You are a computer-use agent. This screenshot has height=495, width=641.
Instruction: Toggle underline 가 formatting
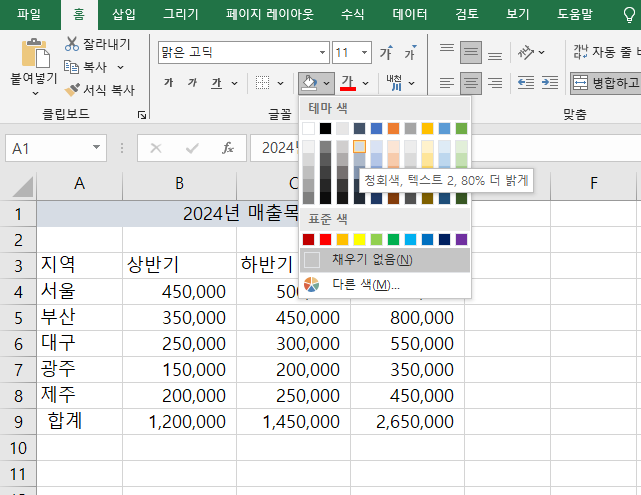[x=217, y=83]
